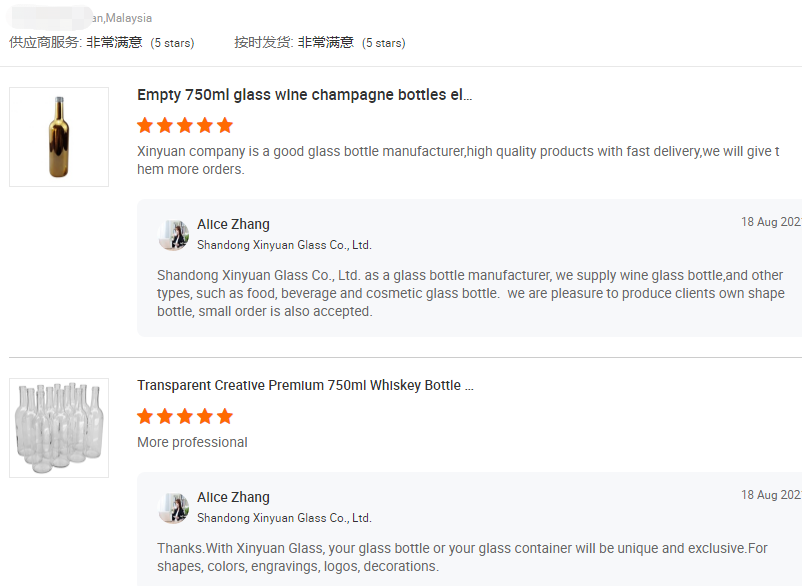Click the 供应商服务 rating label
This screenshot has width=802, height=586.
click(45, 42)
